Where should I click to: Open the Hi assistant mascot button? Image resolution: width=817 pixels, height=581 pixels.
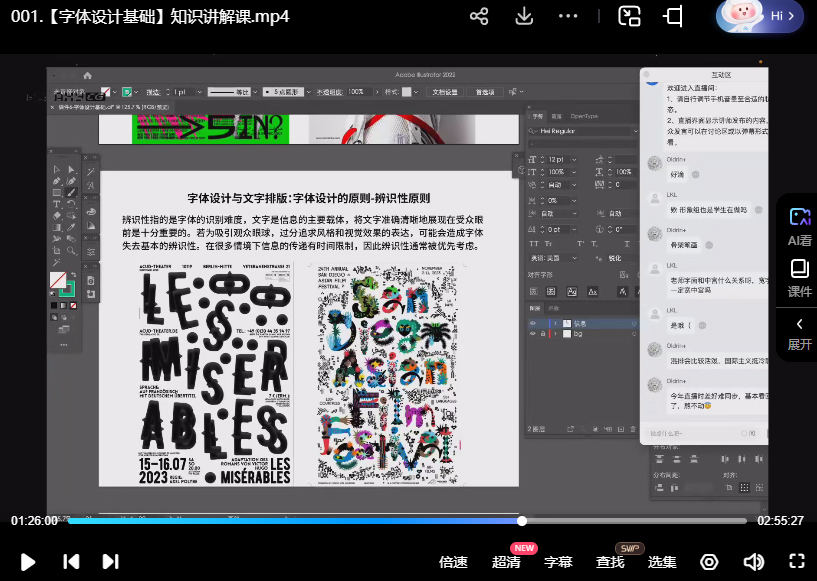760,16
